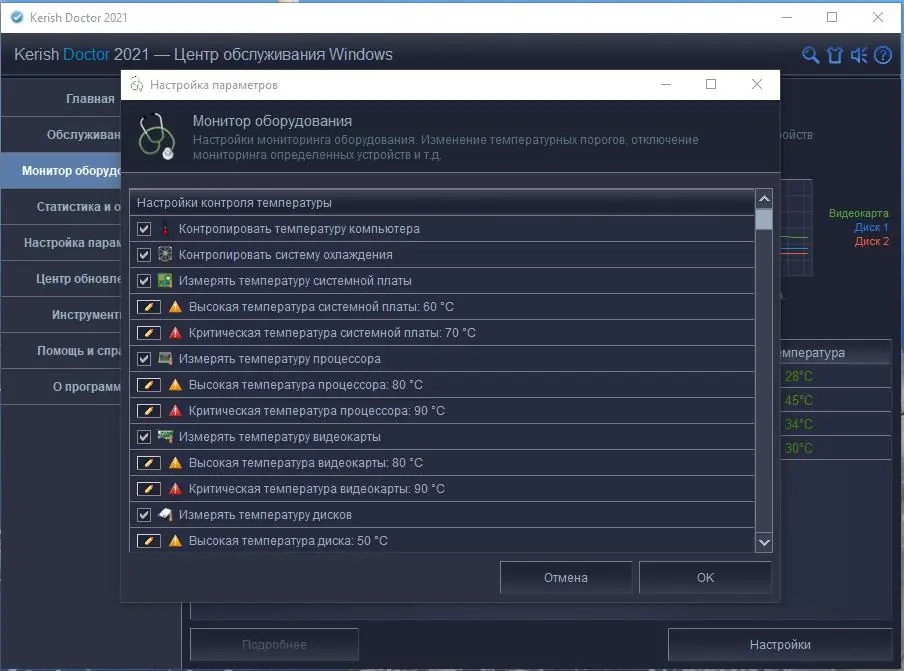This screenshot has width=904, height=671.
Task: Toggle disk temperature measuring checkbox
Action: coord(144,514)
